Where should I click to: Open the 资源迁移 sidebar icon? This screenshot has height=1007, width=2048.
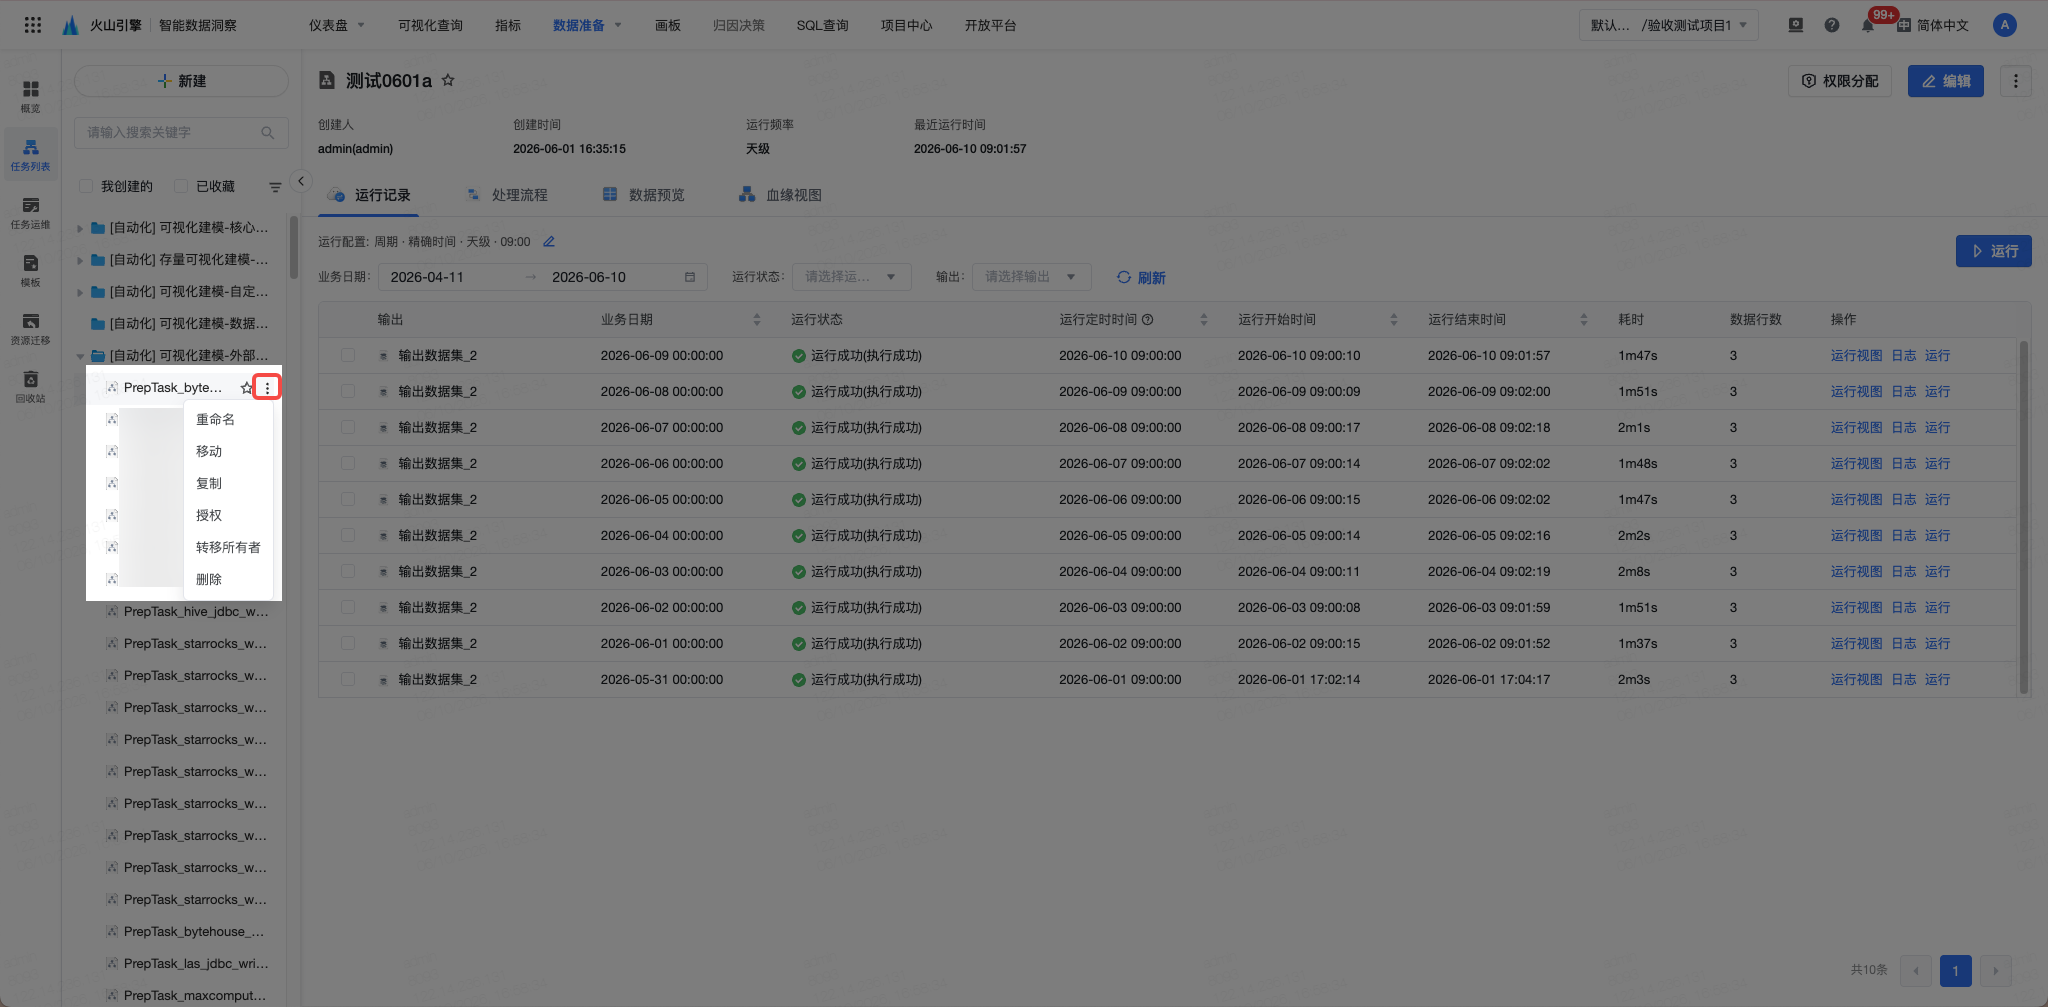pos(31,328)
